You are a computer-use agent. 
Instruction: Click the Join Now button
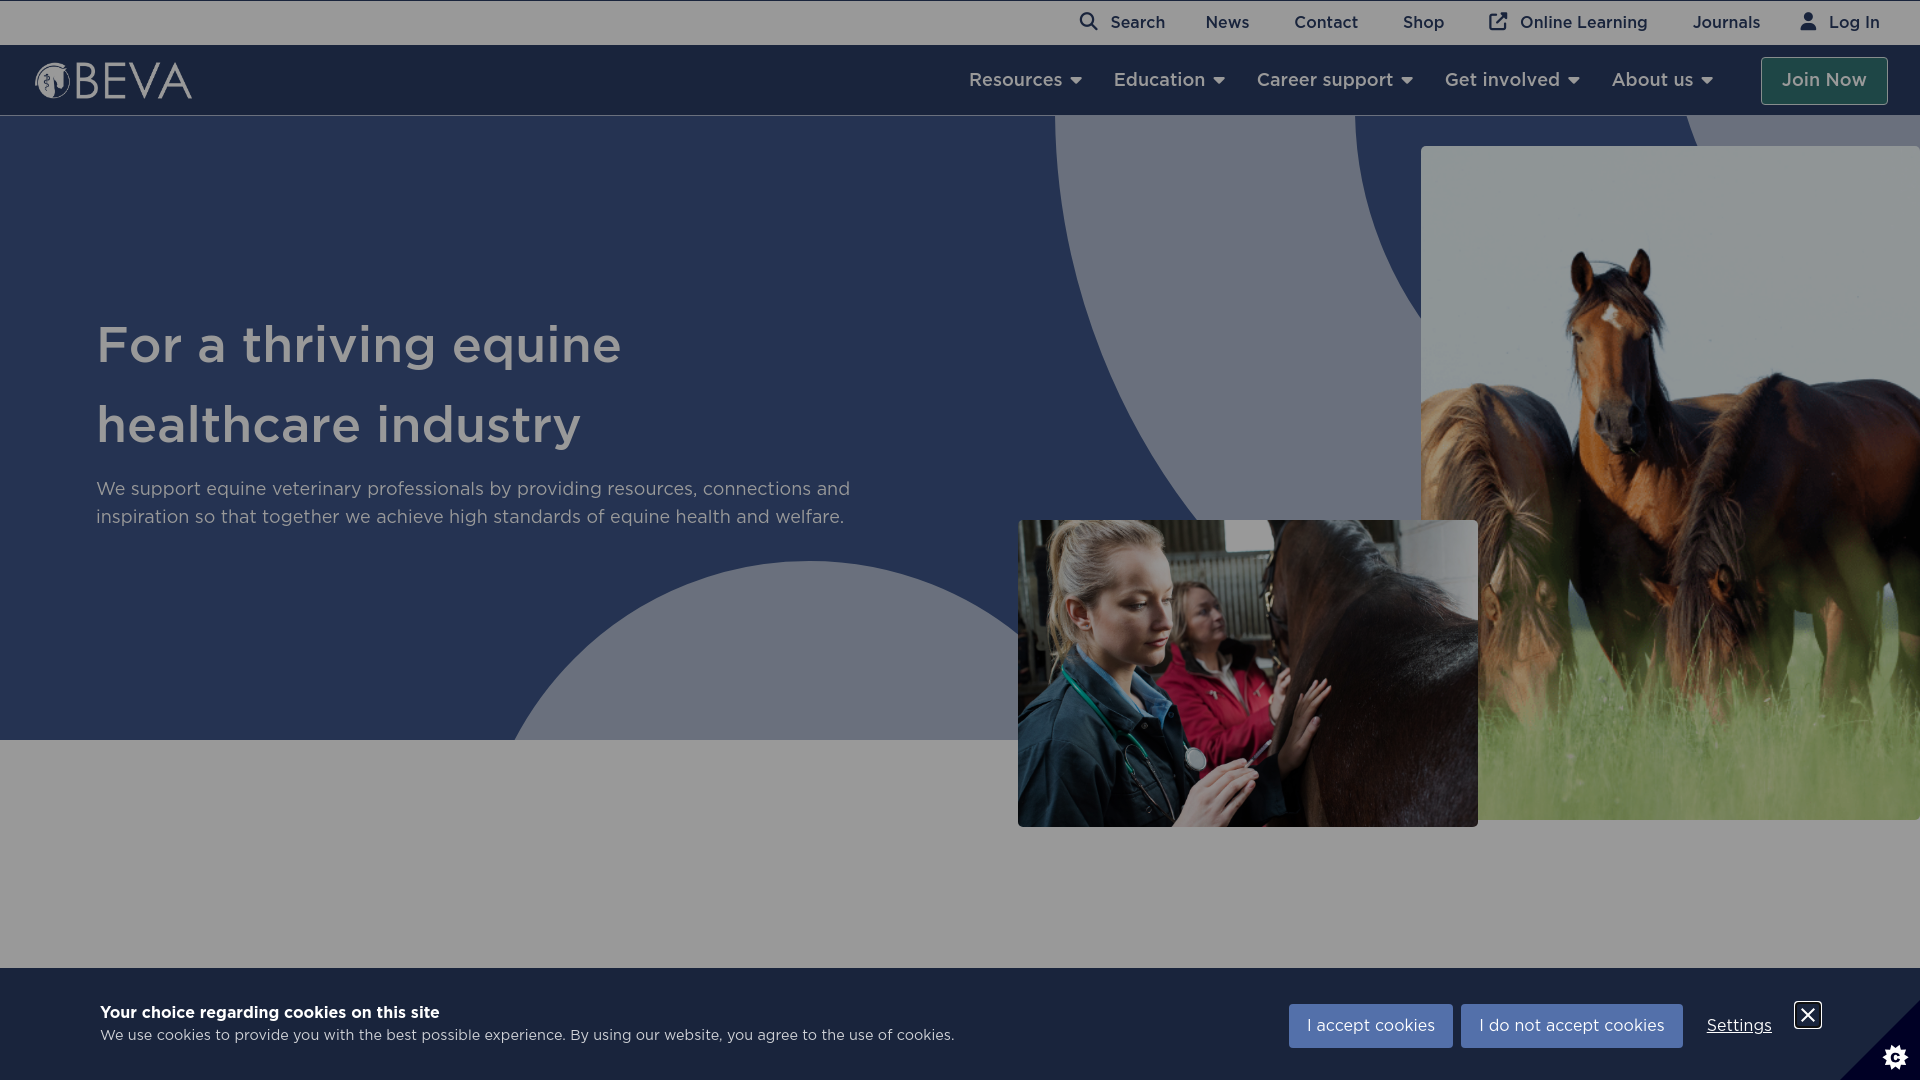(x=1824, y=81)
